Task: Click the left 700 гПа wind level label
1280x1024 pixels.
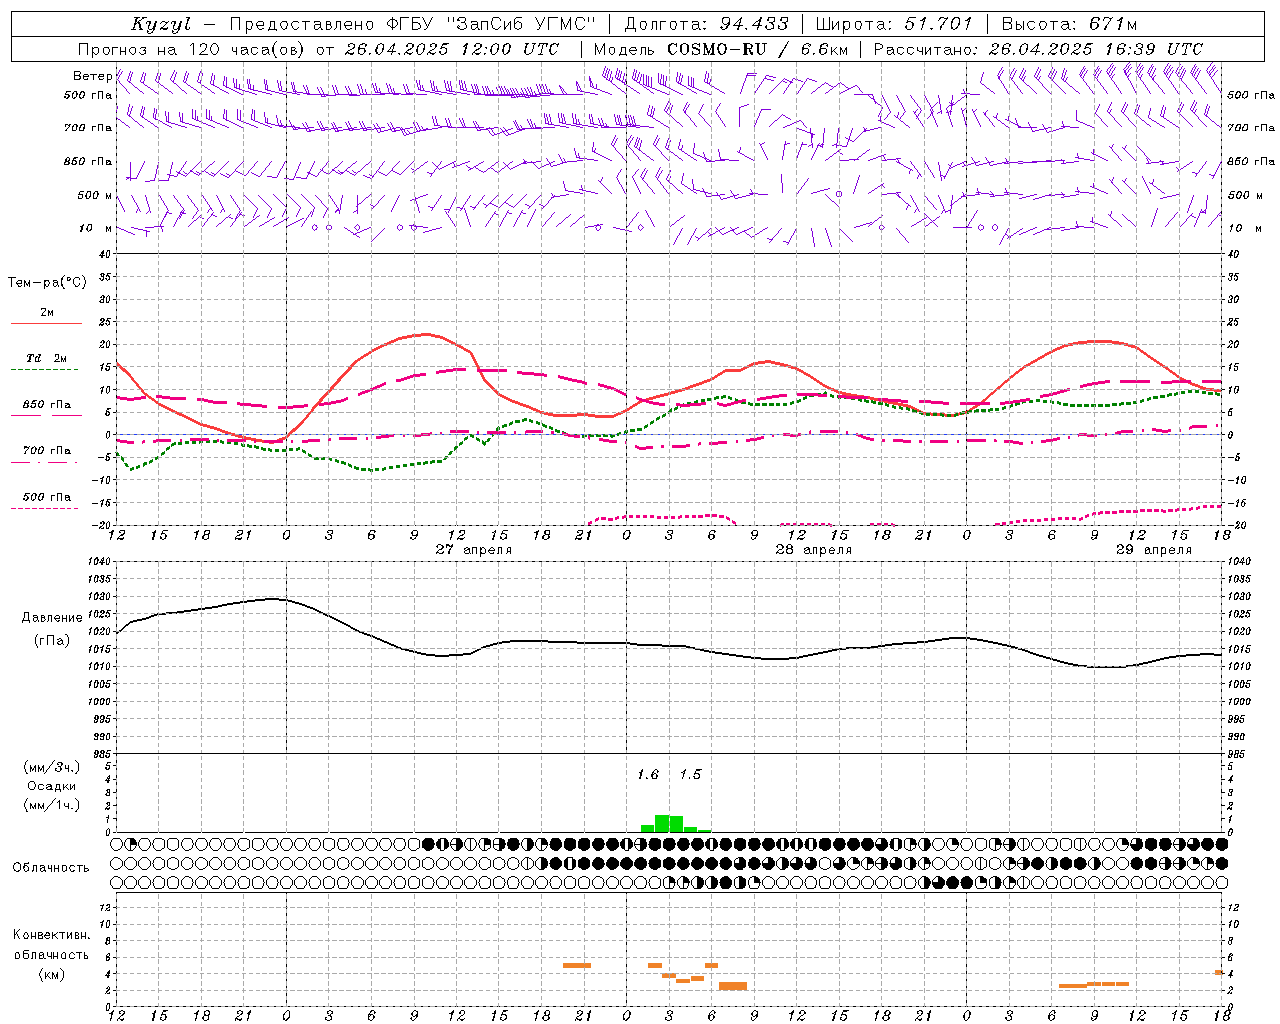Action: (x=88, y=128)
